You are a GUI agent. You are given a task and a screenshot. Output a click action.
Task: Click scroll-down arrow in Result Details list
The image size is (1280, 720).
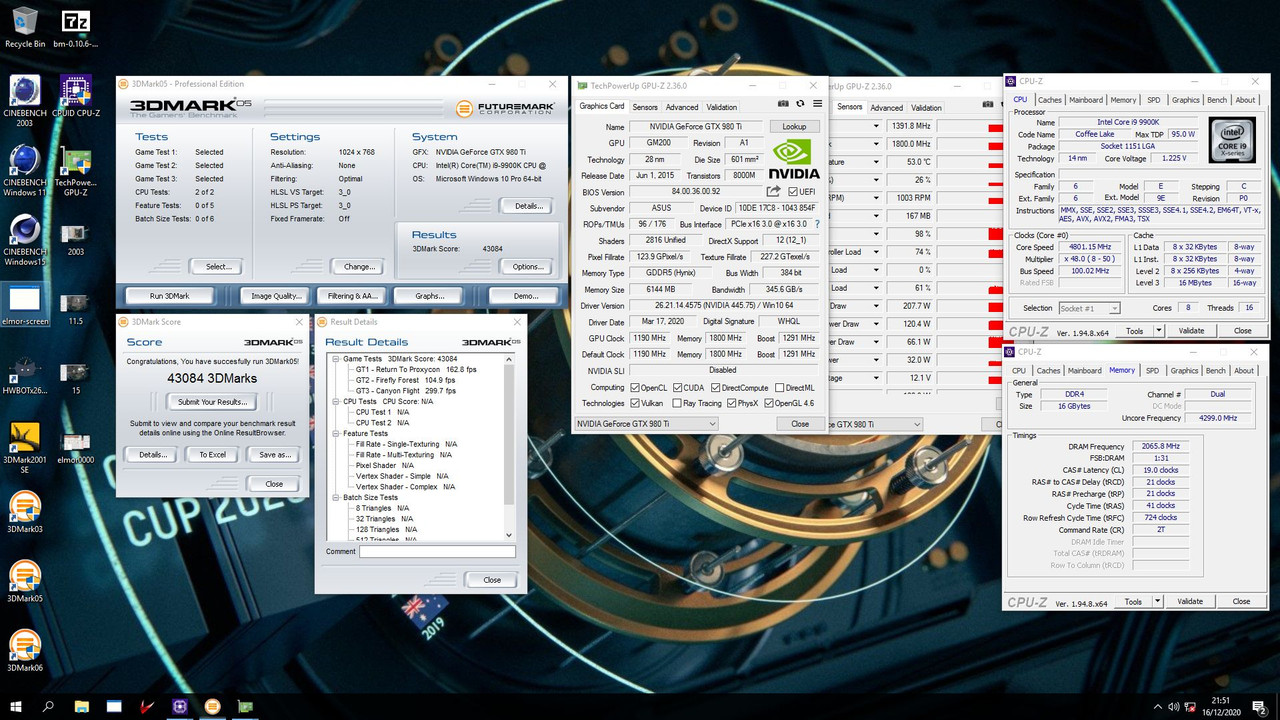click(x=510, y=535)
